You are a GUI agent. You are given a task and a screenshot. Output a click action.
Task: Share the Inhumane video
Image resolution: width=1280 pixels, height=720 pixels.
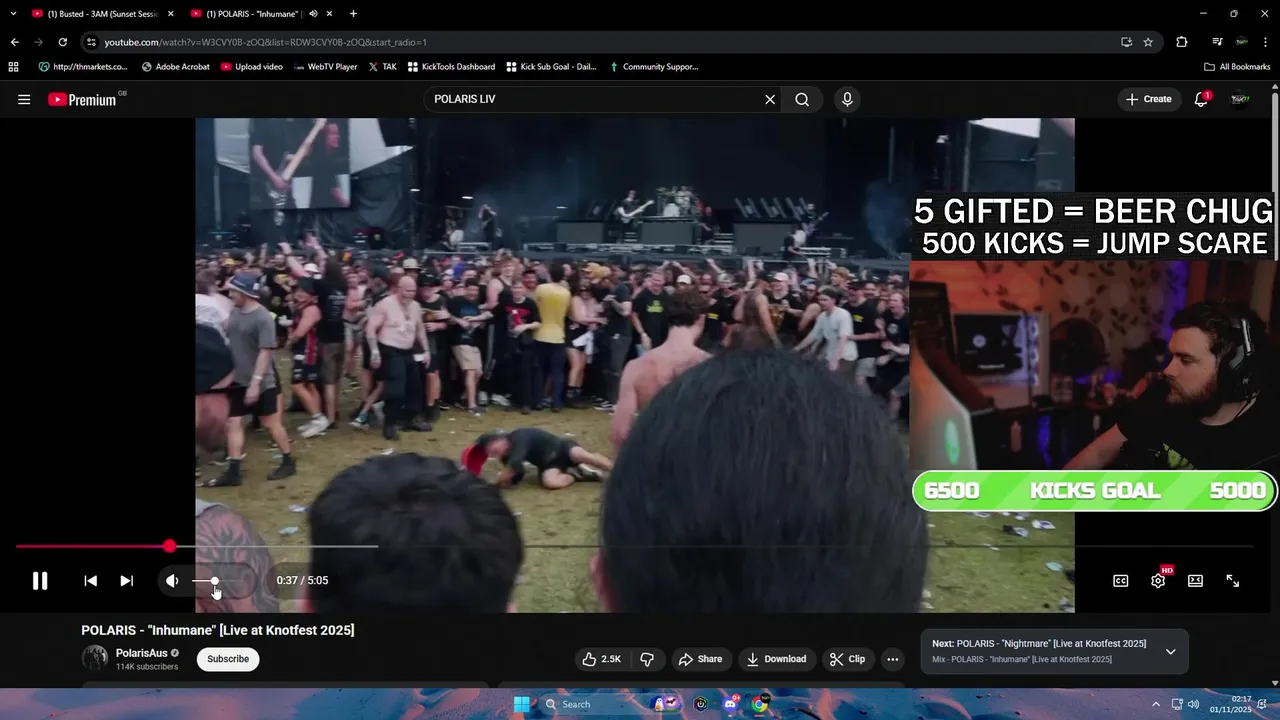[x=700, y=659]
